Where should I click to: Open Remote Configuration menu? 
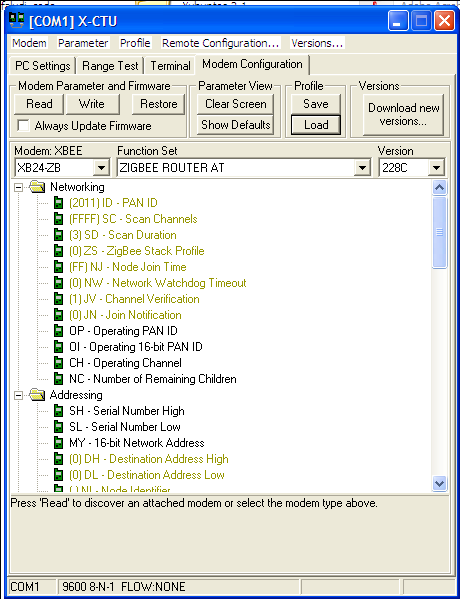point(221,43)
